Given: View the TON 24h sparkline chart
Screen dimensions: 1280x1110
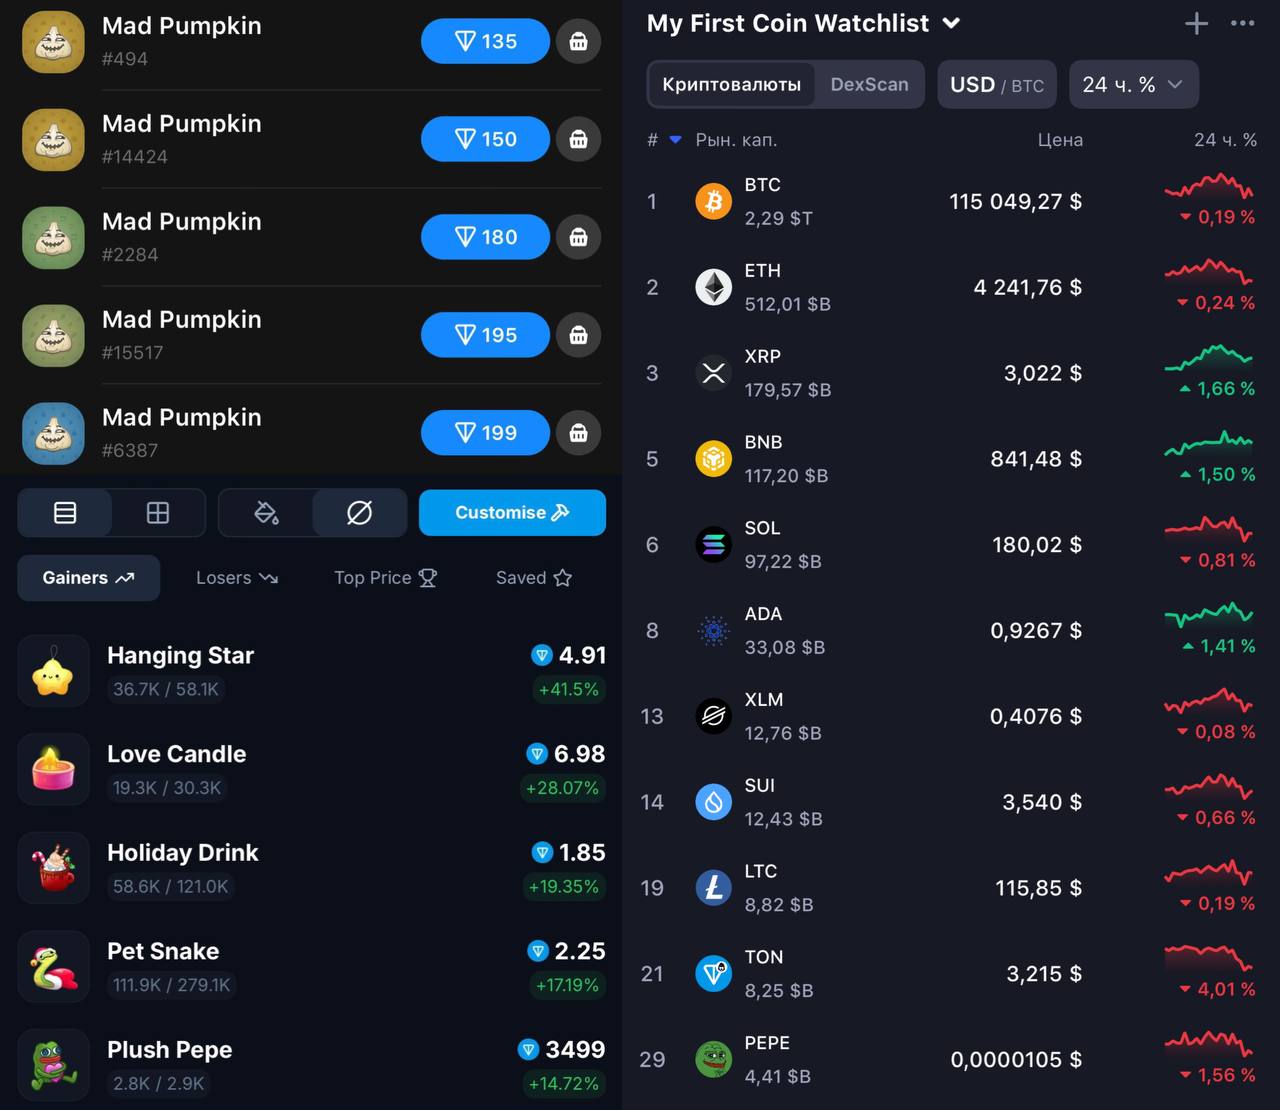Looking at the screenshot, I should point(1209,958).
